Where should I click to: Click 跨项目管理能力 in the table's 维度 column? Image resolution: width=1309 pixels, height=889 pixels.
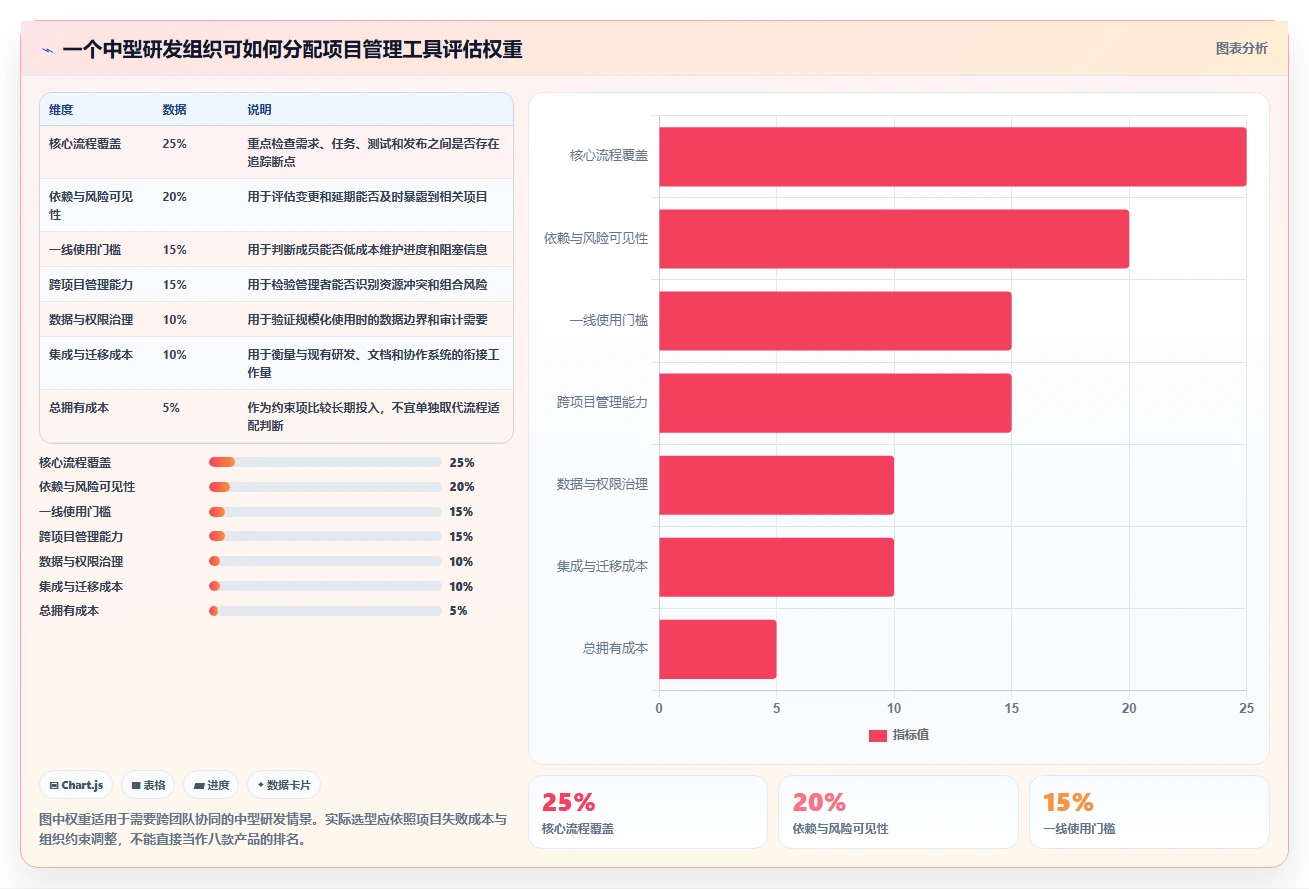(91, 285)
